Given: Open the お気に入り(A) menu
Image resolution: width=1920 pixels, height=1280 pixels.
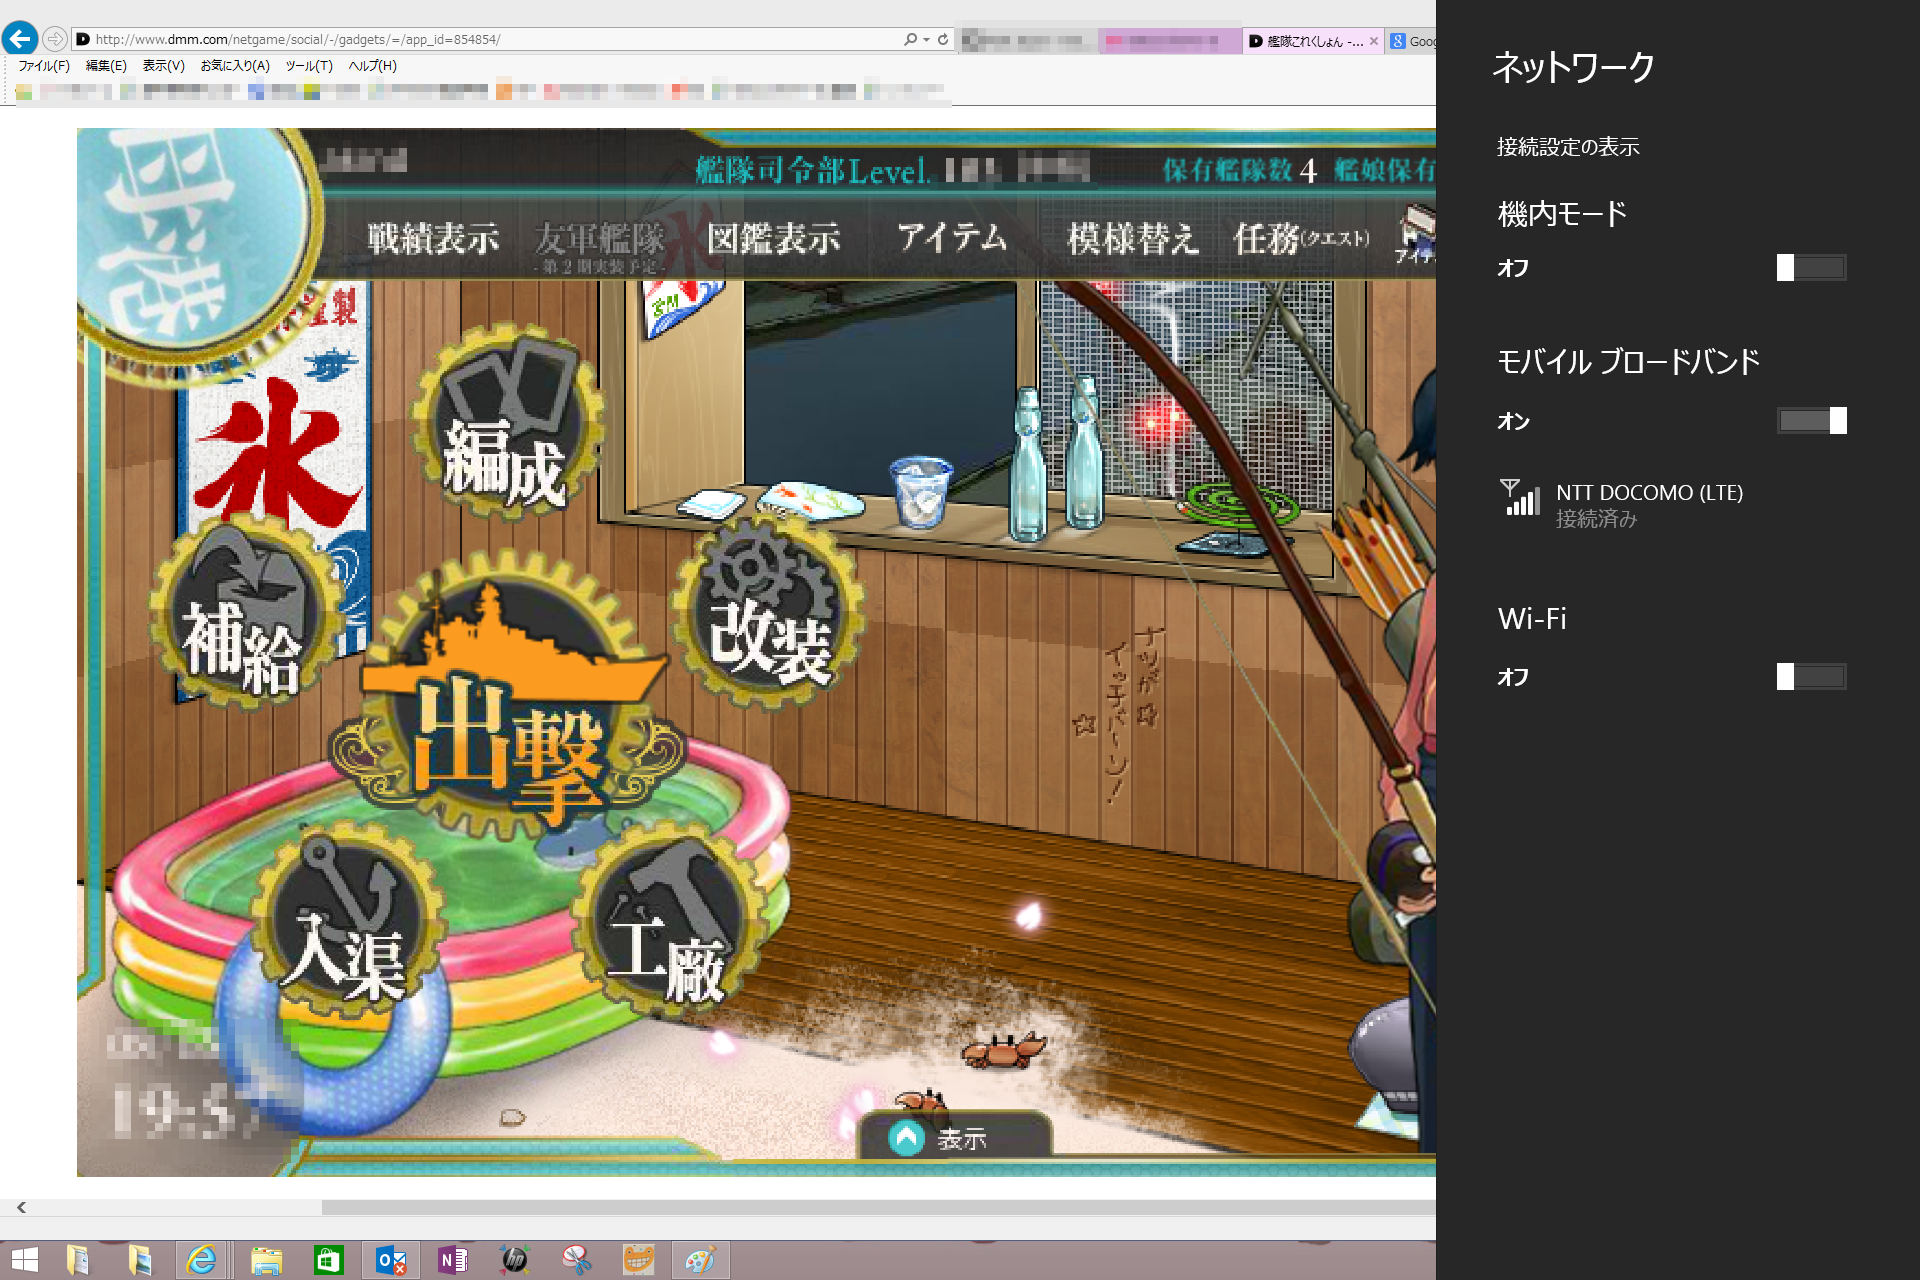Looking at the screenshot, I should click(x=234, y=66).
